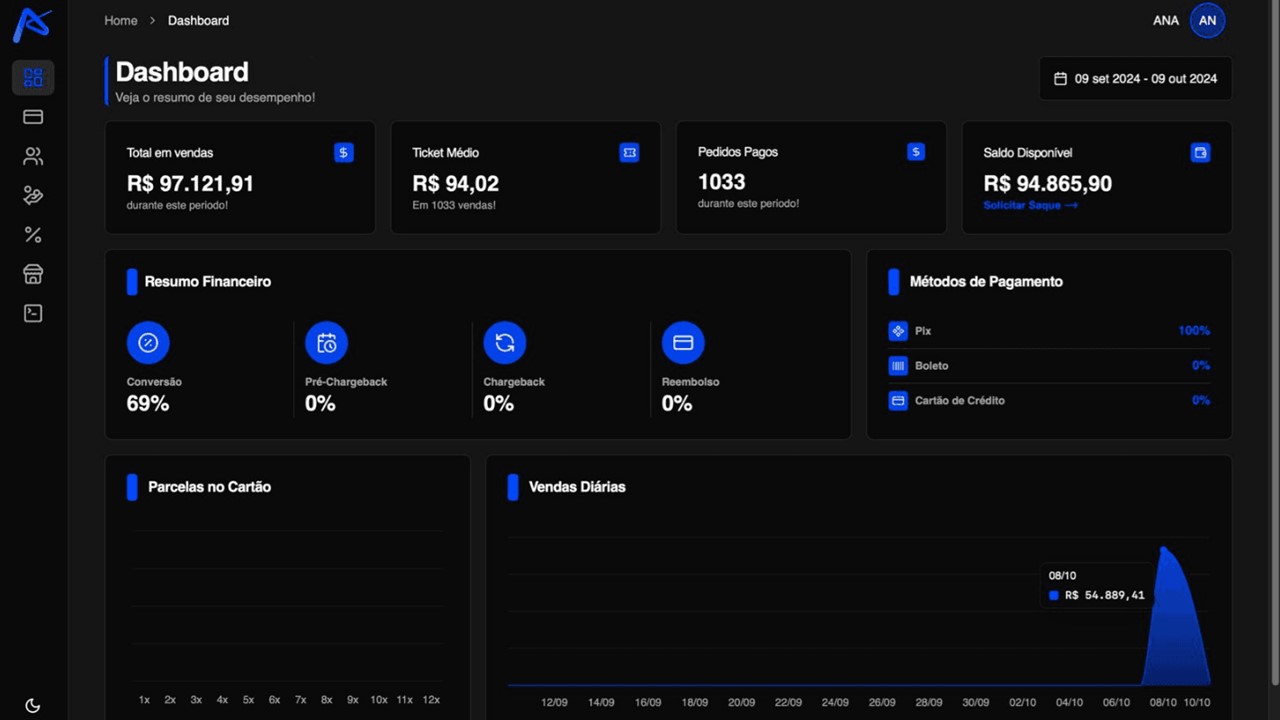
Task: Click Dashboard breadcrumb item
Action: tap(198, 20)
